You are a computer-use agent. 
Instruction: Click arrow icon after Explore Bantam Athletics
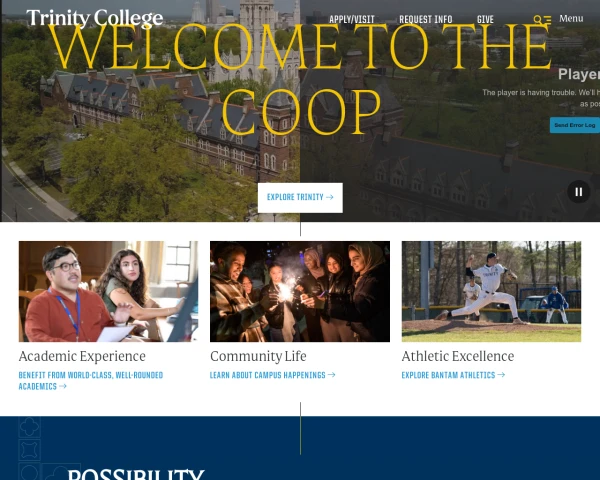click(x=501, y=375)
